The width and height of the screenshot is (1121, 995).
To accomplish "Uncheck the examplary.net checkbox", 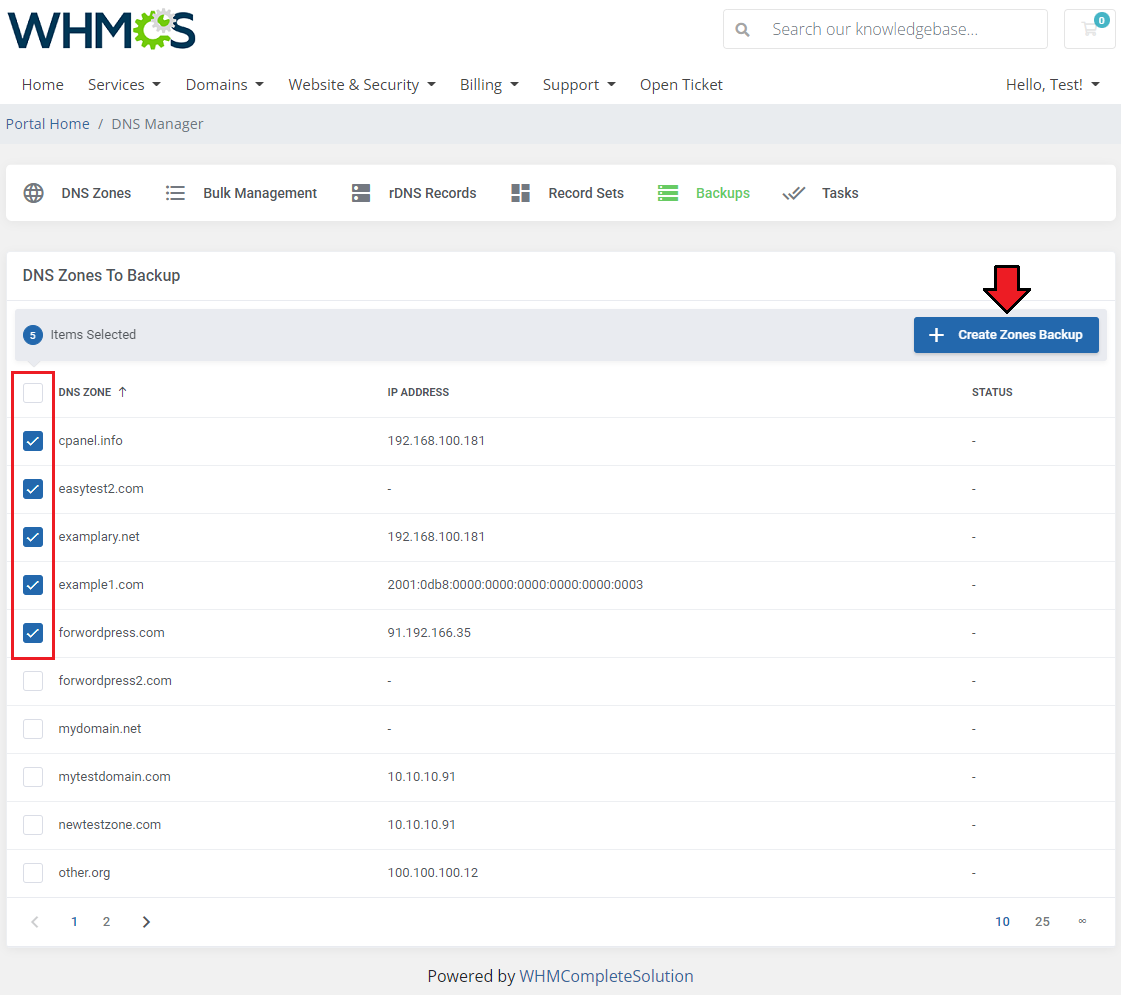I will [x=33, y=537].
